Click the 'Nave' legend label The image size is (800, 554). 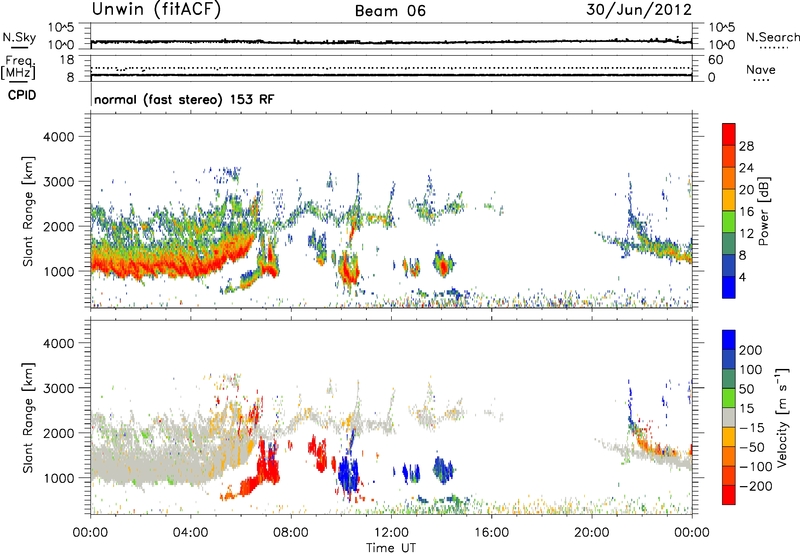[761, 70]
